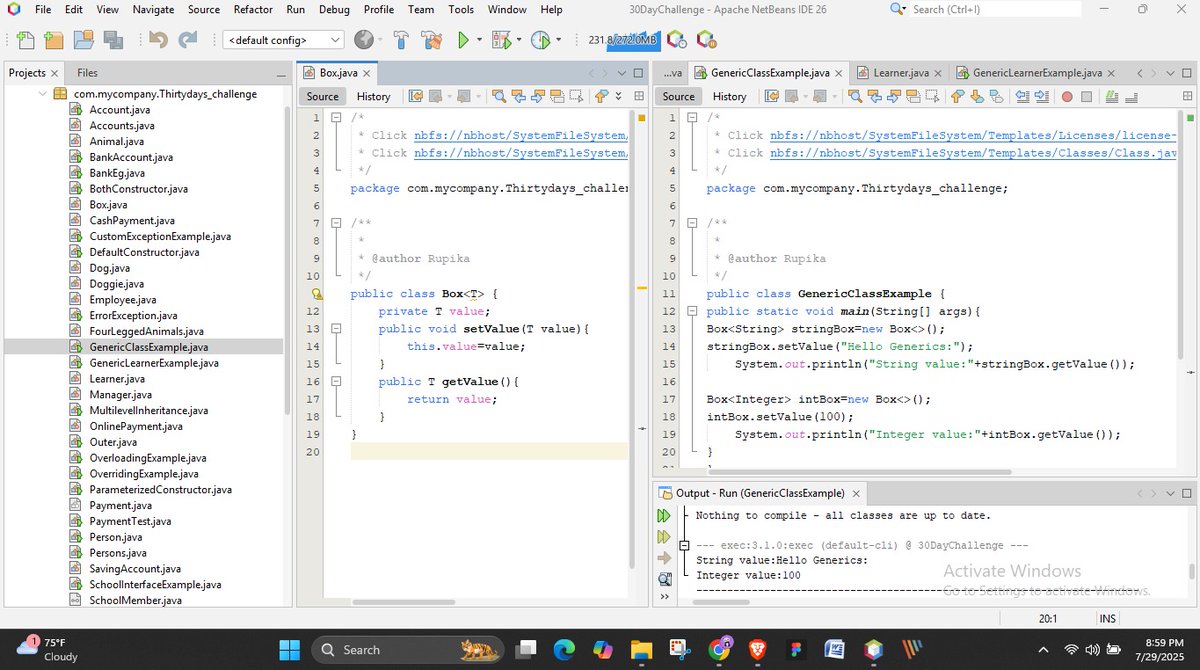Viewport: 1200px width, 670px height.
Task: Click Find Selection magnifier in GenericClassExample editor
Action: point(855,96)
